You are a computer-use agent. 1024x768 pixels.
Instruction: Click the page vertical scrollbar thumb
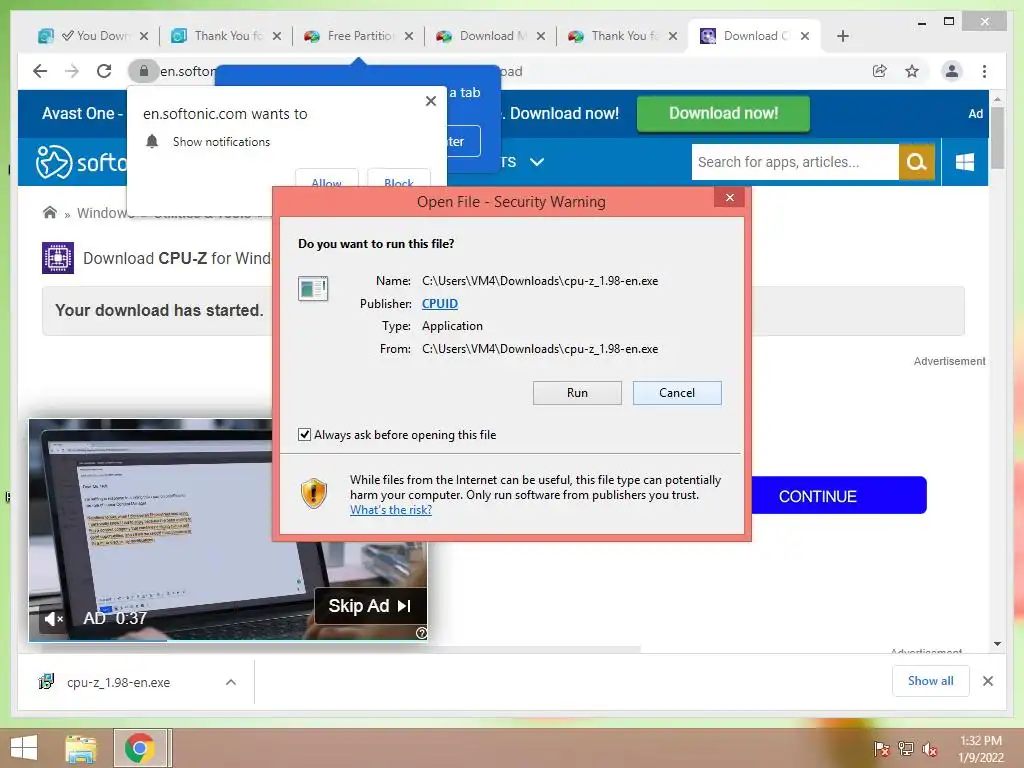click(997, 138)
